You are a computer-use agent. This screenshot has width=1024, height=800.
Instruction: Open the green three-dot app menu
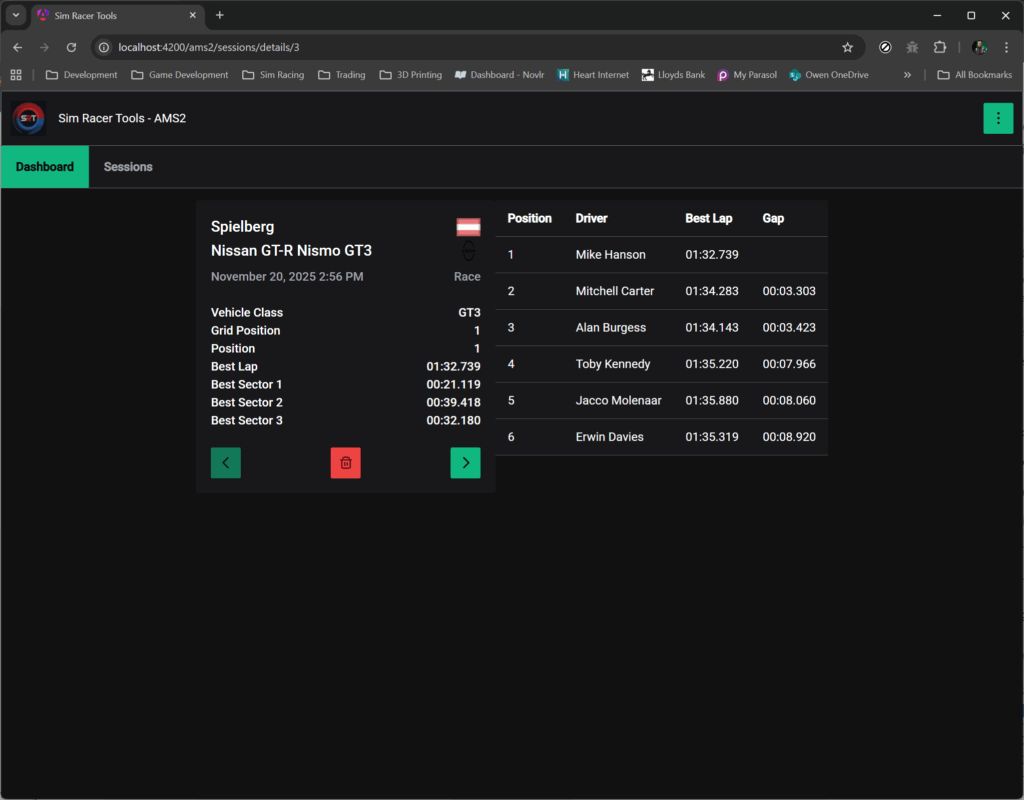[997, 118]
